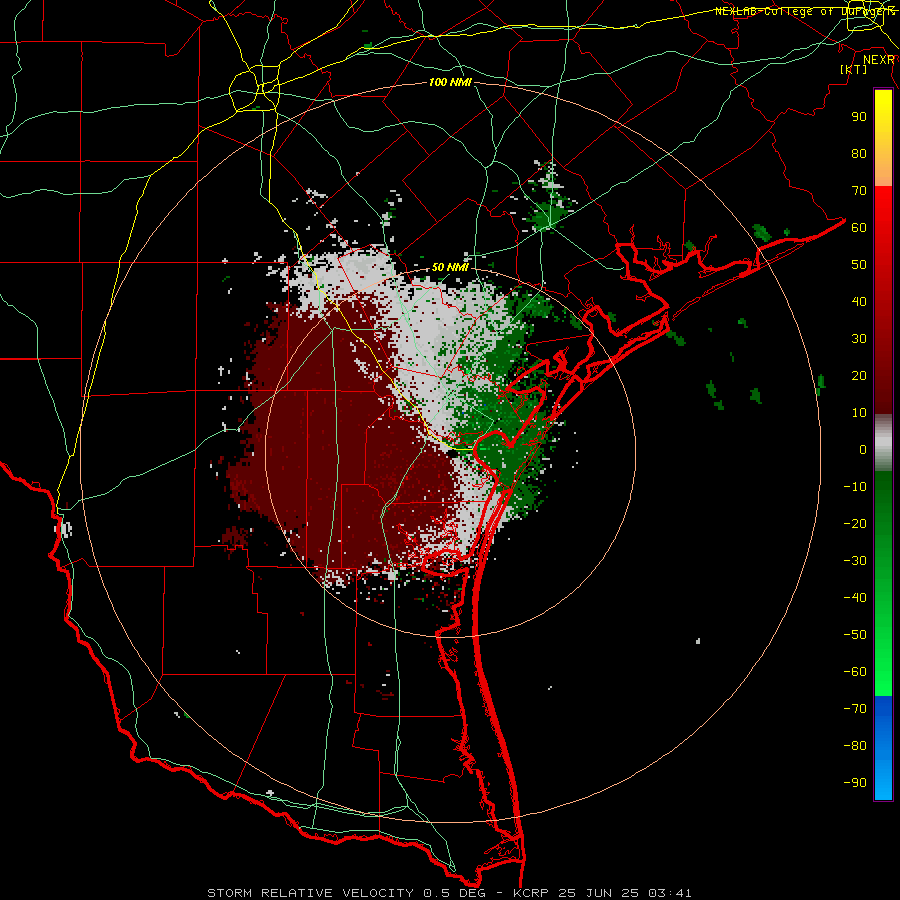This screenshot has height=900, width=900.
Task: Click the -40 label on velocity scale
Action: pos(855,598)
